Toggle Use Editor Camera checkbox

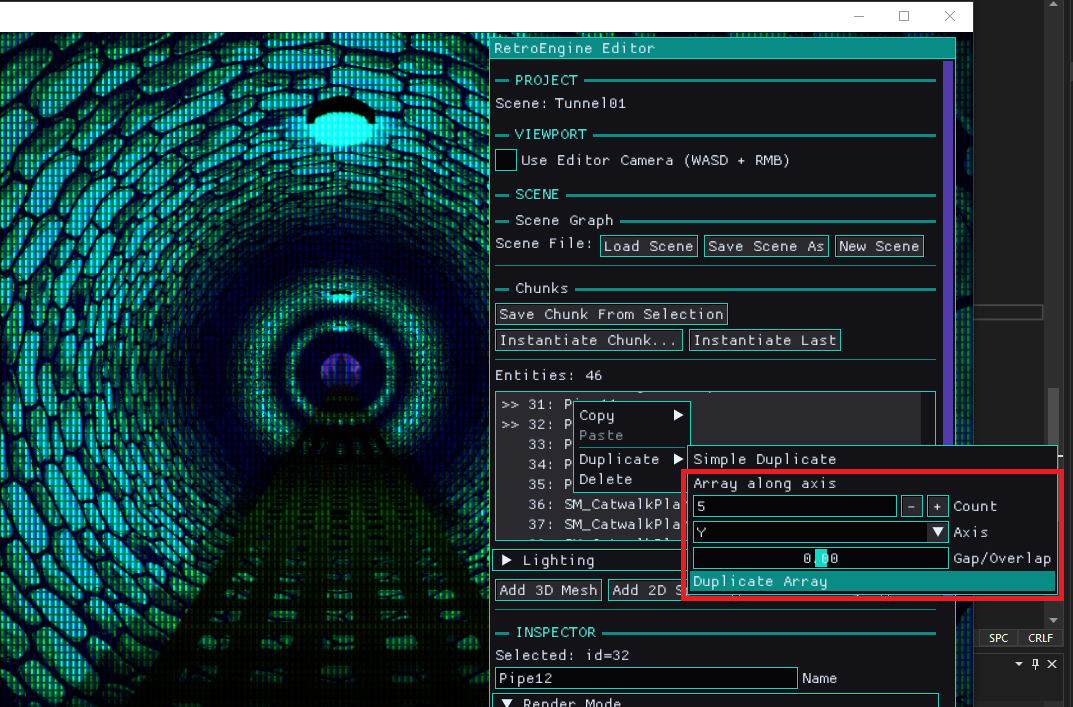tap(506, 160)
